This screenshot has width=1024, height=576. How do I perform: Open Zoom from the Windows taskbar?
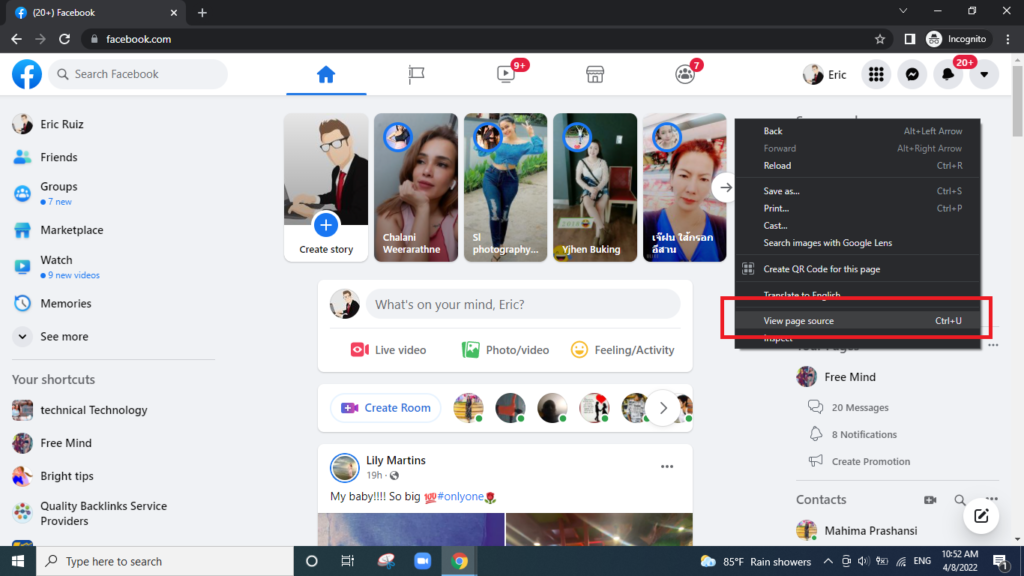[x=421, y=561]
